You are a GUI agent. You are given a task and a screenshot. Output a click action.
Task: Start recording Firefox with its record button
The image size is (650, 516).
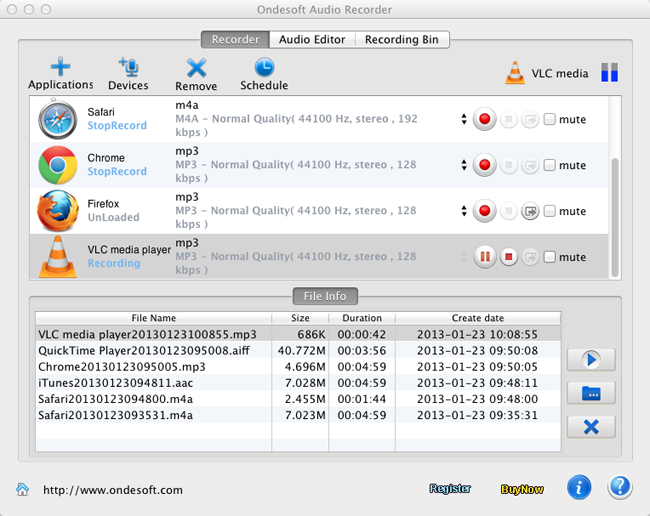(x=484, y=211)
